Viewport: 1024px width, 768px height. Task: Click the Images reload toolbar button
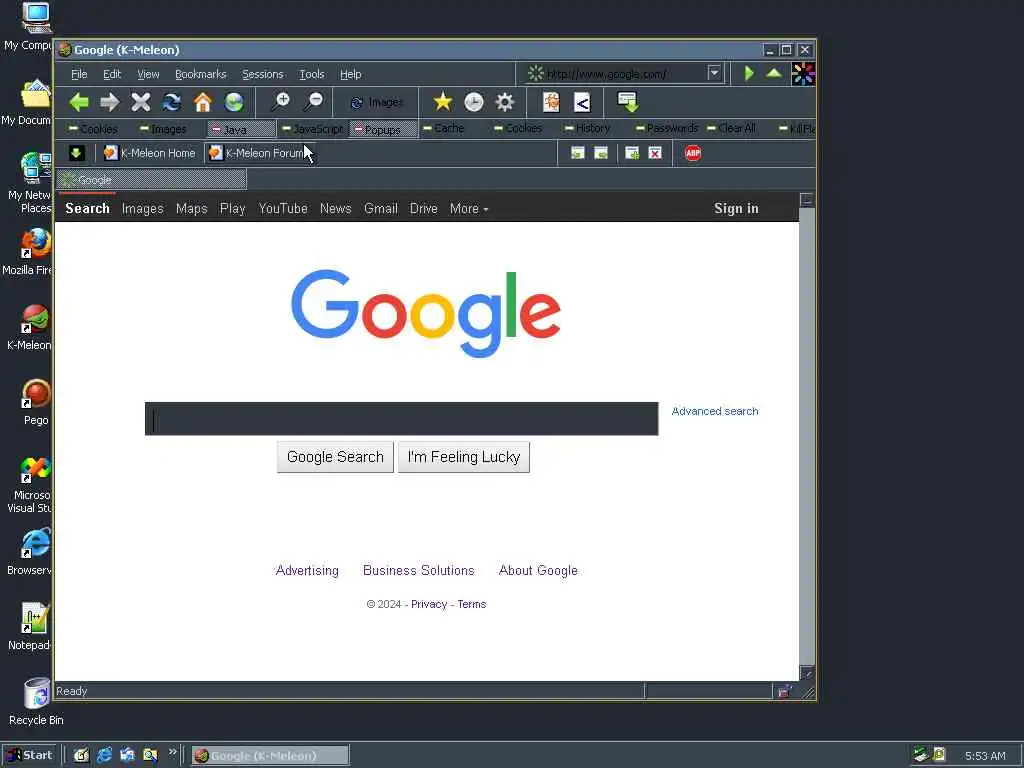click(376, 103)
